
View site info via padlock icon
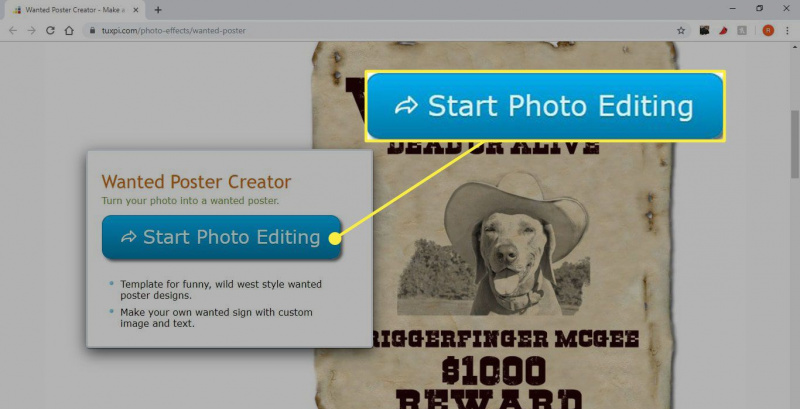tap(92, 31)
